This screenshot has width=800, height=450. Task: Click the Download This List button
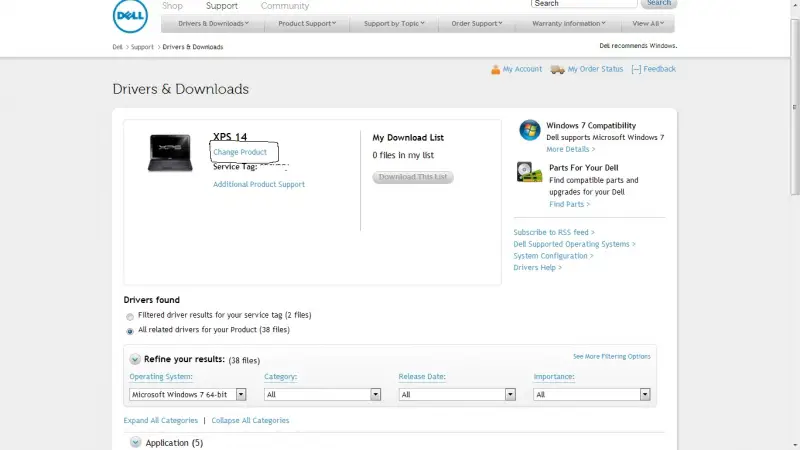[x=413, y=177]
